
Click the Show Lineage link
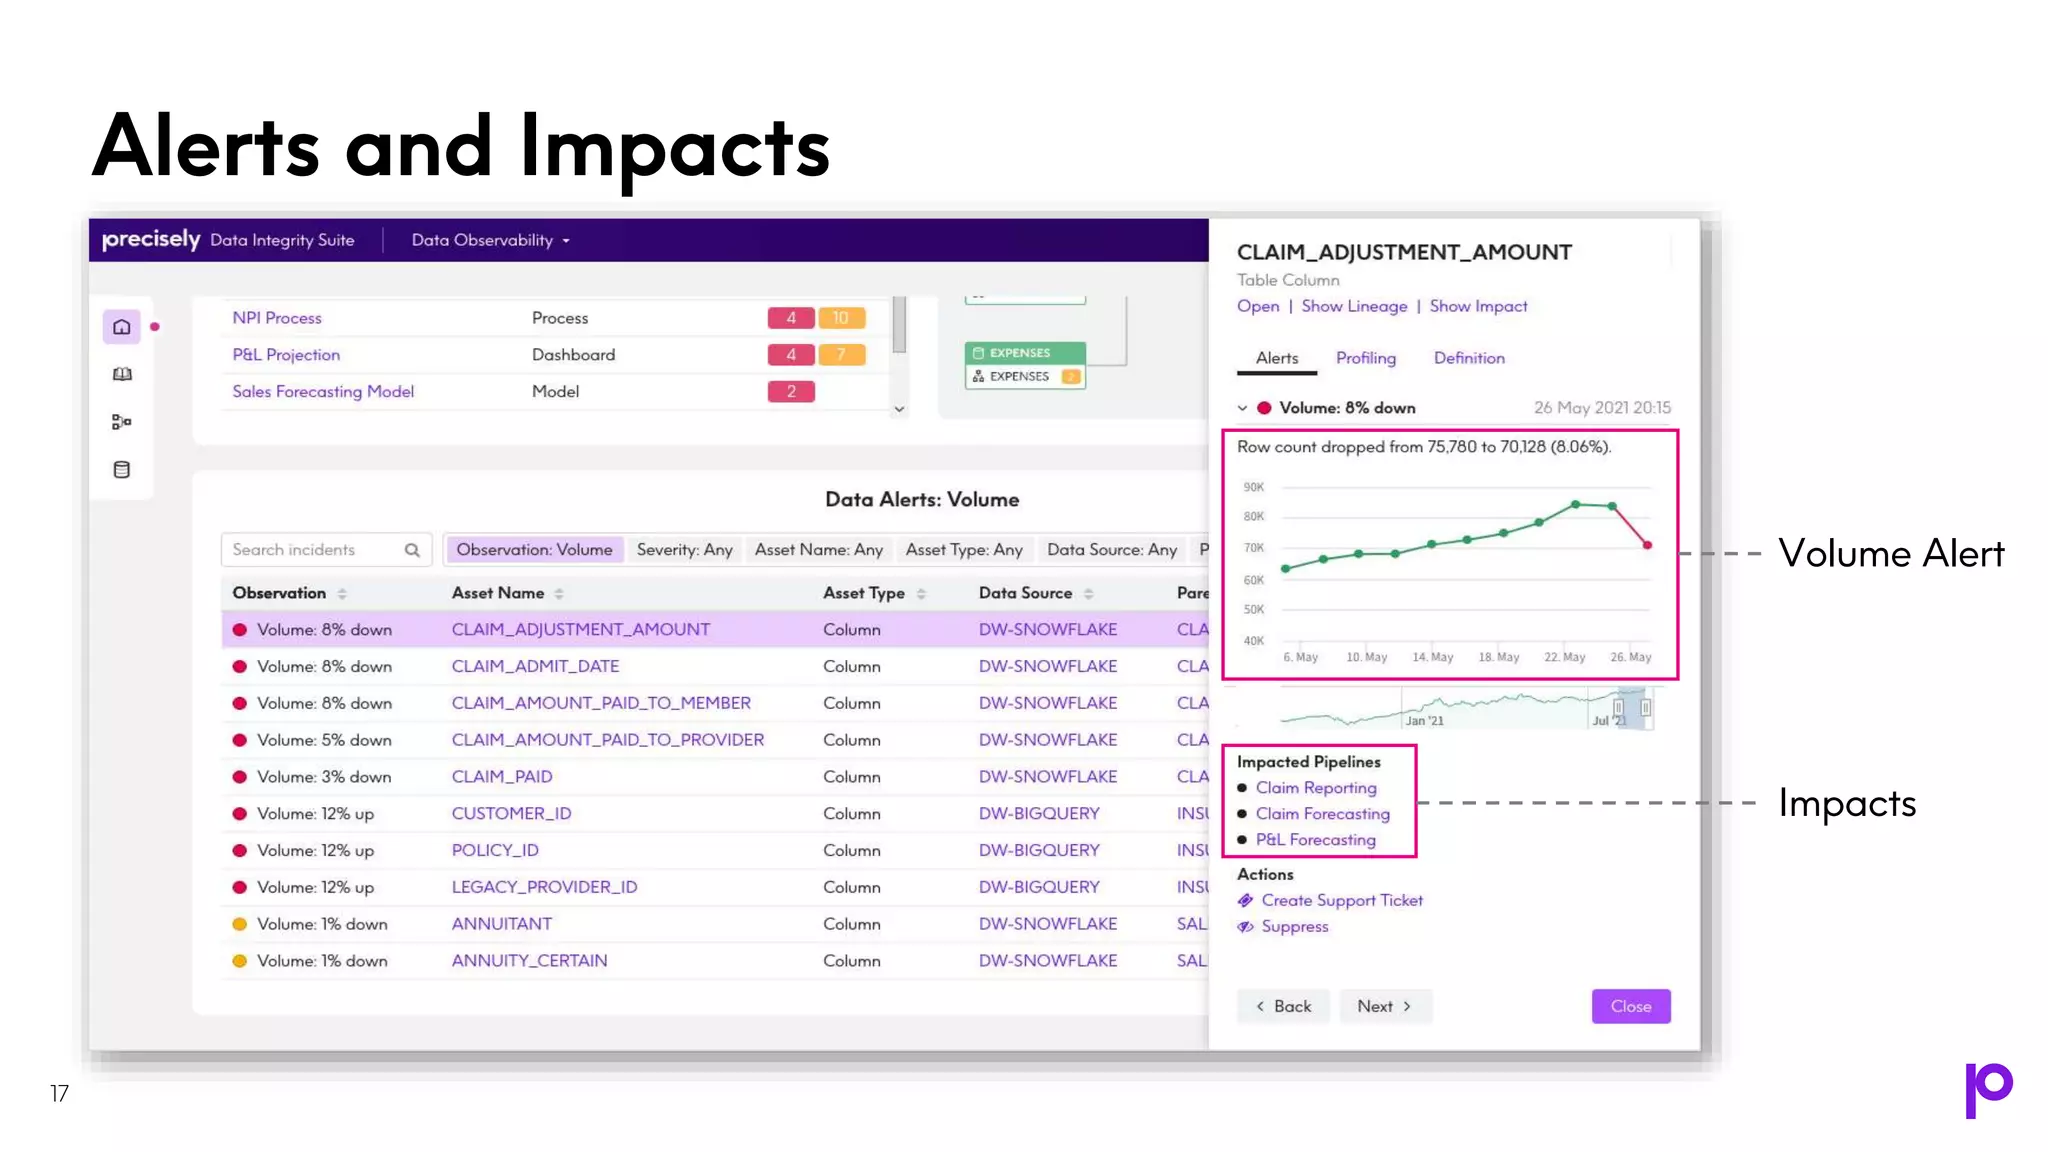coord(1354,306)
